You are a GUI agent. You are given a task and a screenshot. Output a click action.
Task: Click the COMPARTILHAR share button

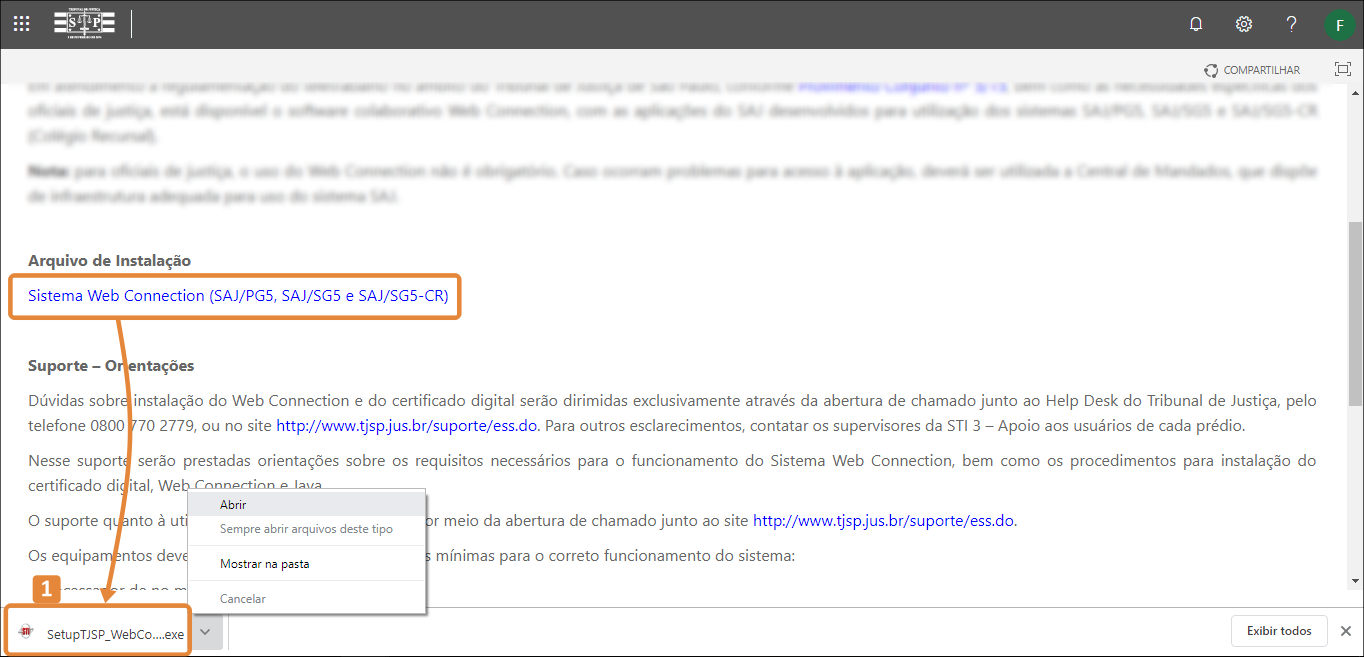pos(1252,70)
